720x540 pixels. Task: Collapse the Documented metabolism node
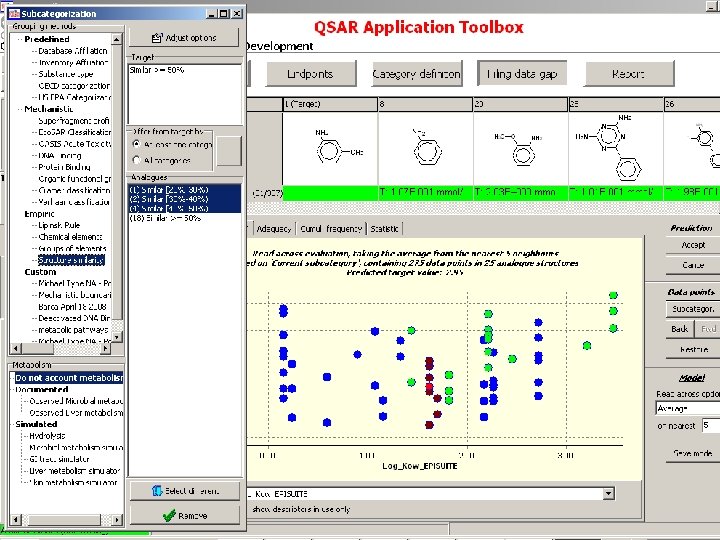(x=12, y=389)
